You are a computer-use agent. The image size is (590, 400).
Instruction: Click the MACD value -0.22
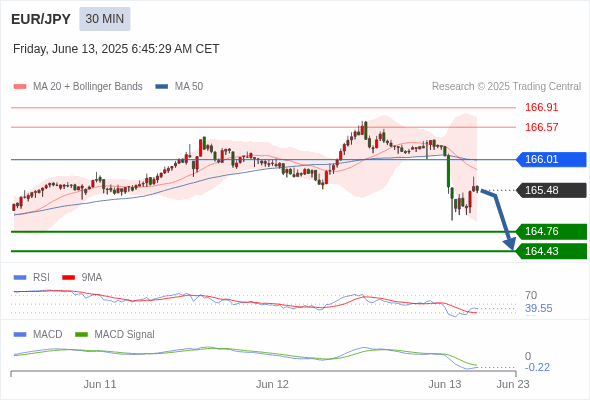pyautogui.click(x=537, y=367)
